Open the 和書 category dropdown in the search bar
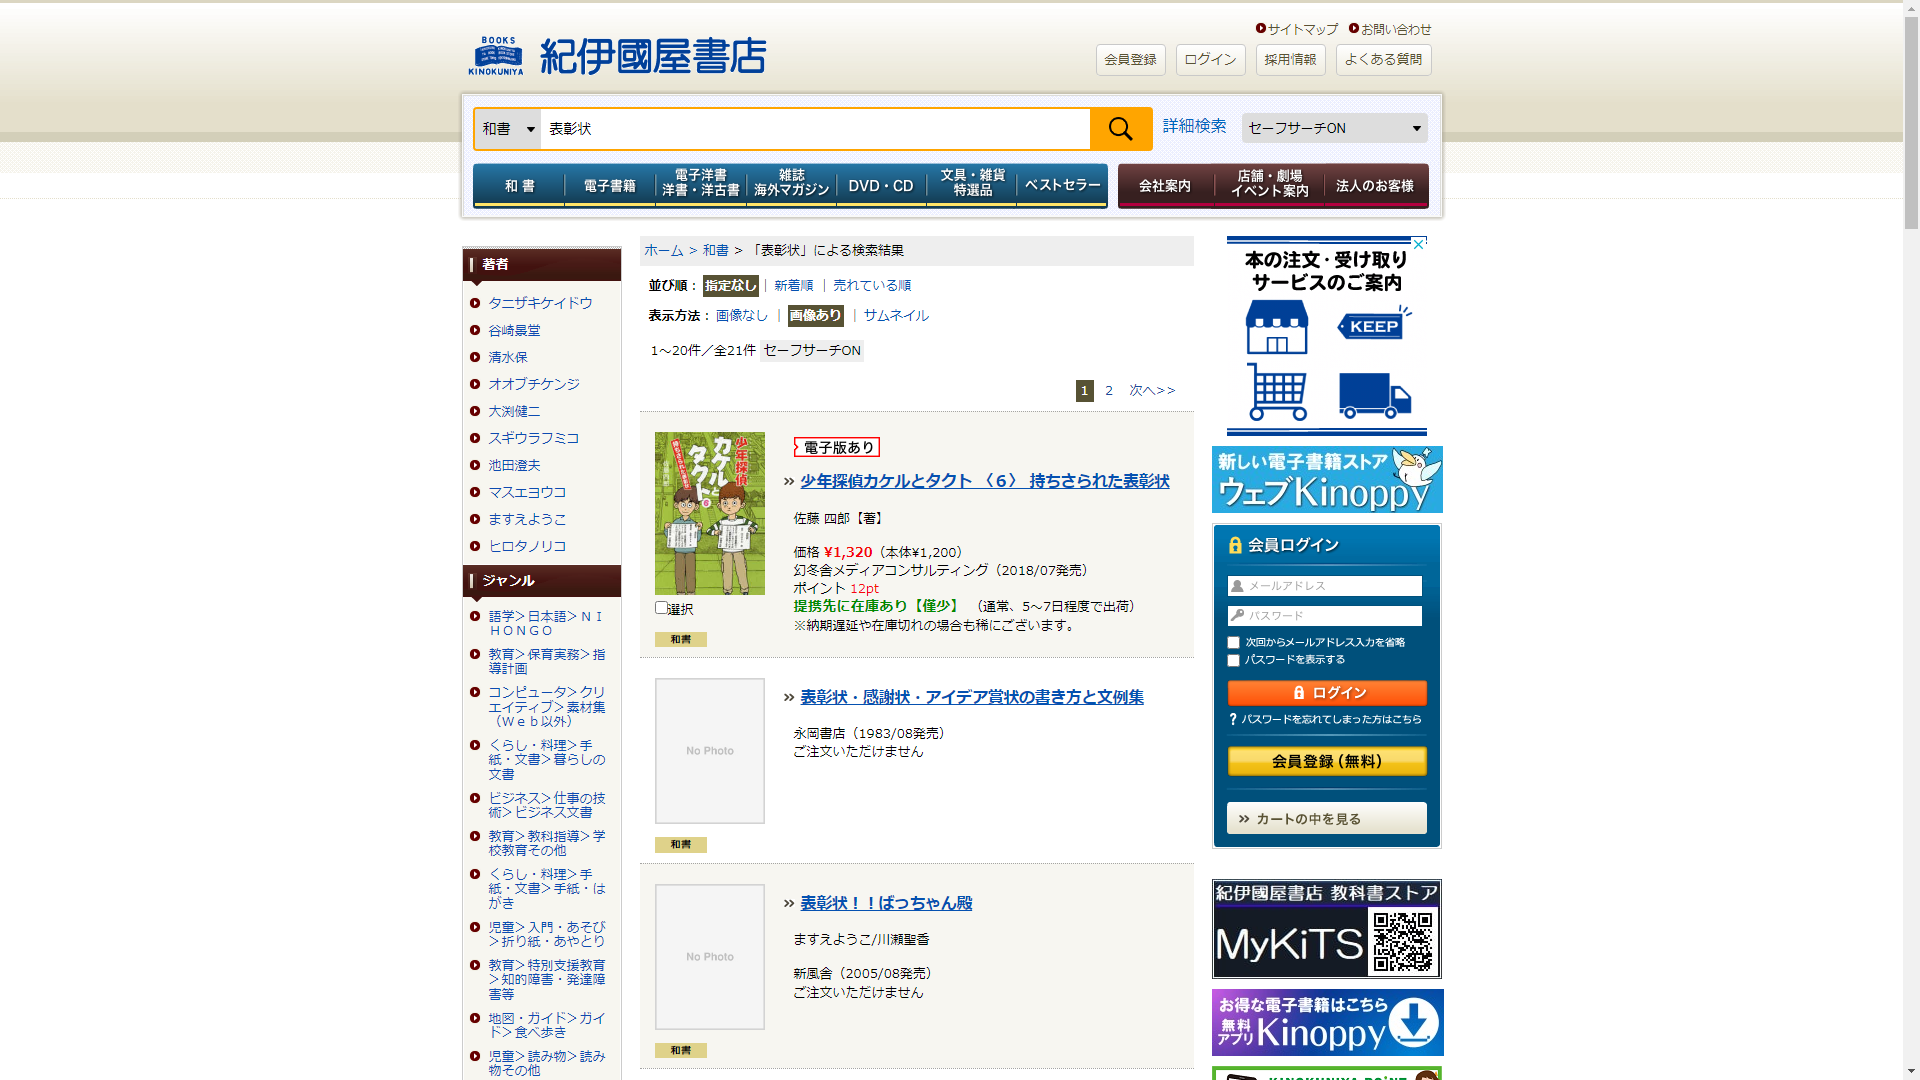 pyautogui.click(x=508, y=129)
